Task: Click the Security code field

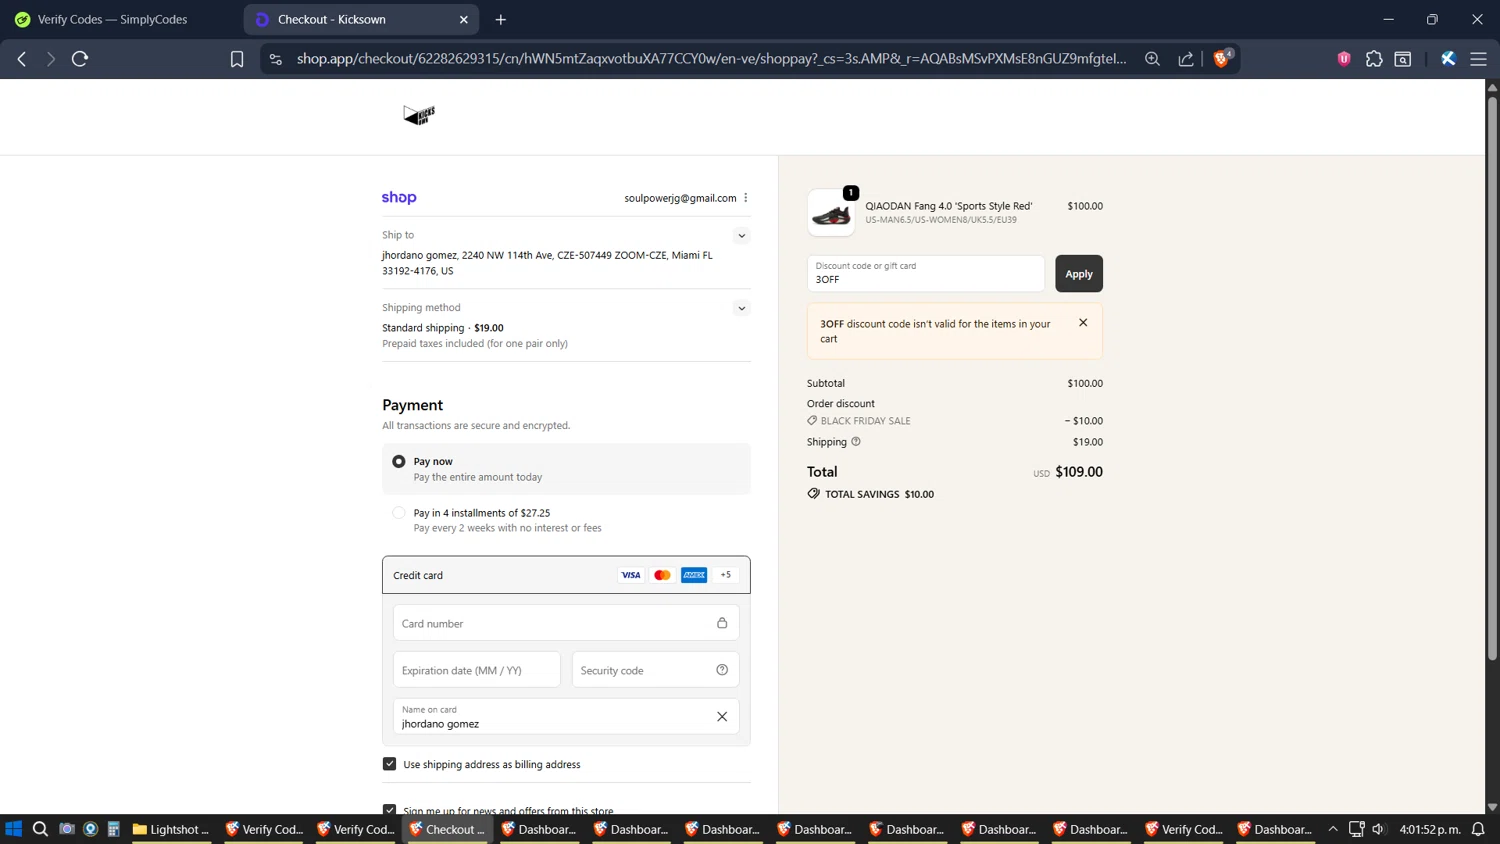Action: pyautogui.click(x=656, y=670)
